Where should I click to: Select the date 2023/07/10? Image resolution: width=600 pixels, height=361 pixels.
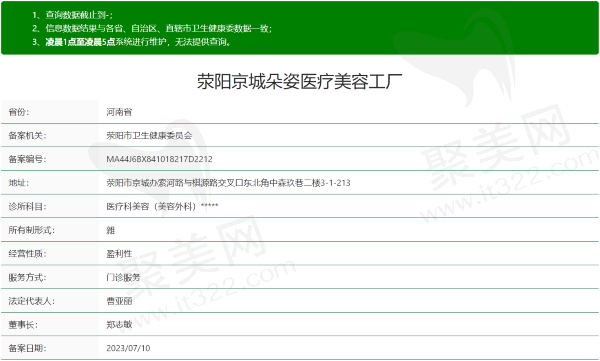(x=128, y=348)
